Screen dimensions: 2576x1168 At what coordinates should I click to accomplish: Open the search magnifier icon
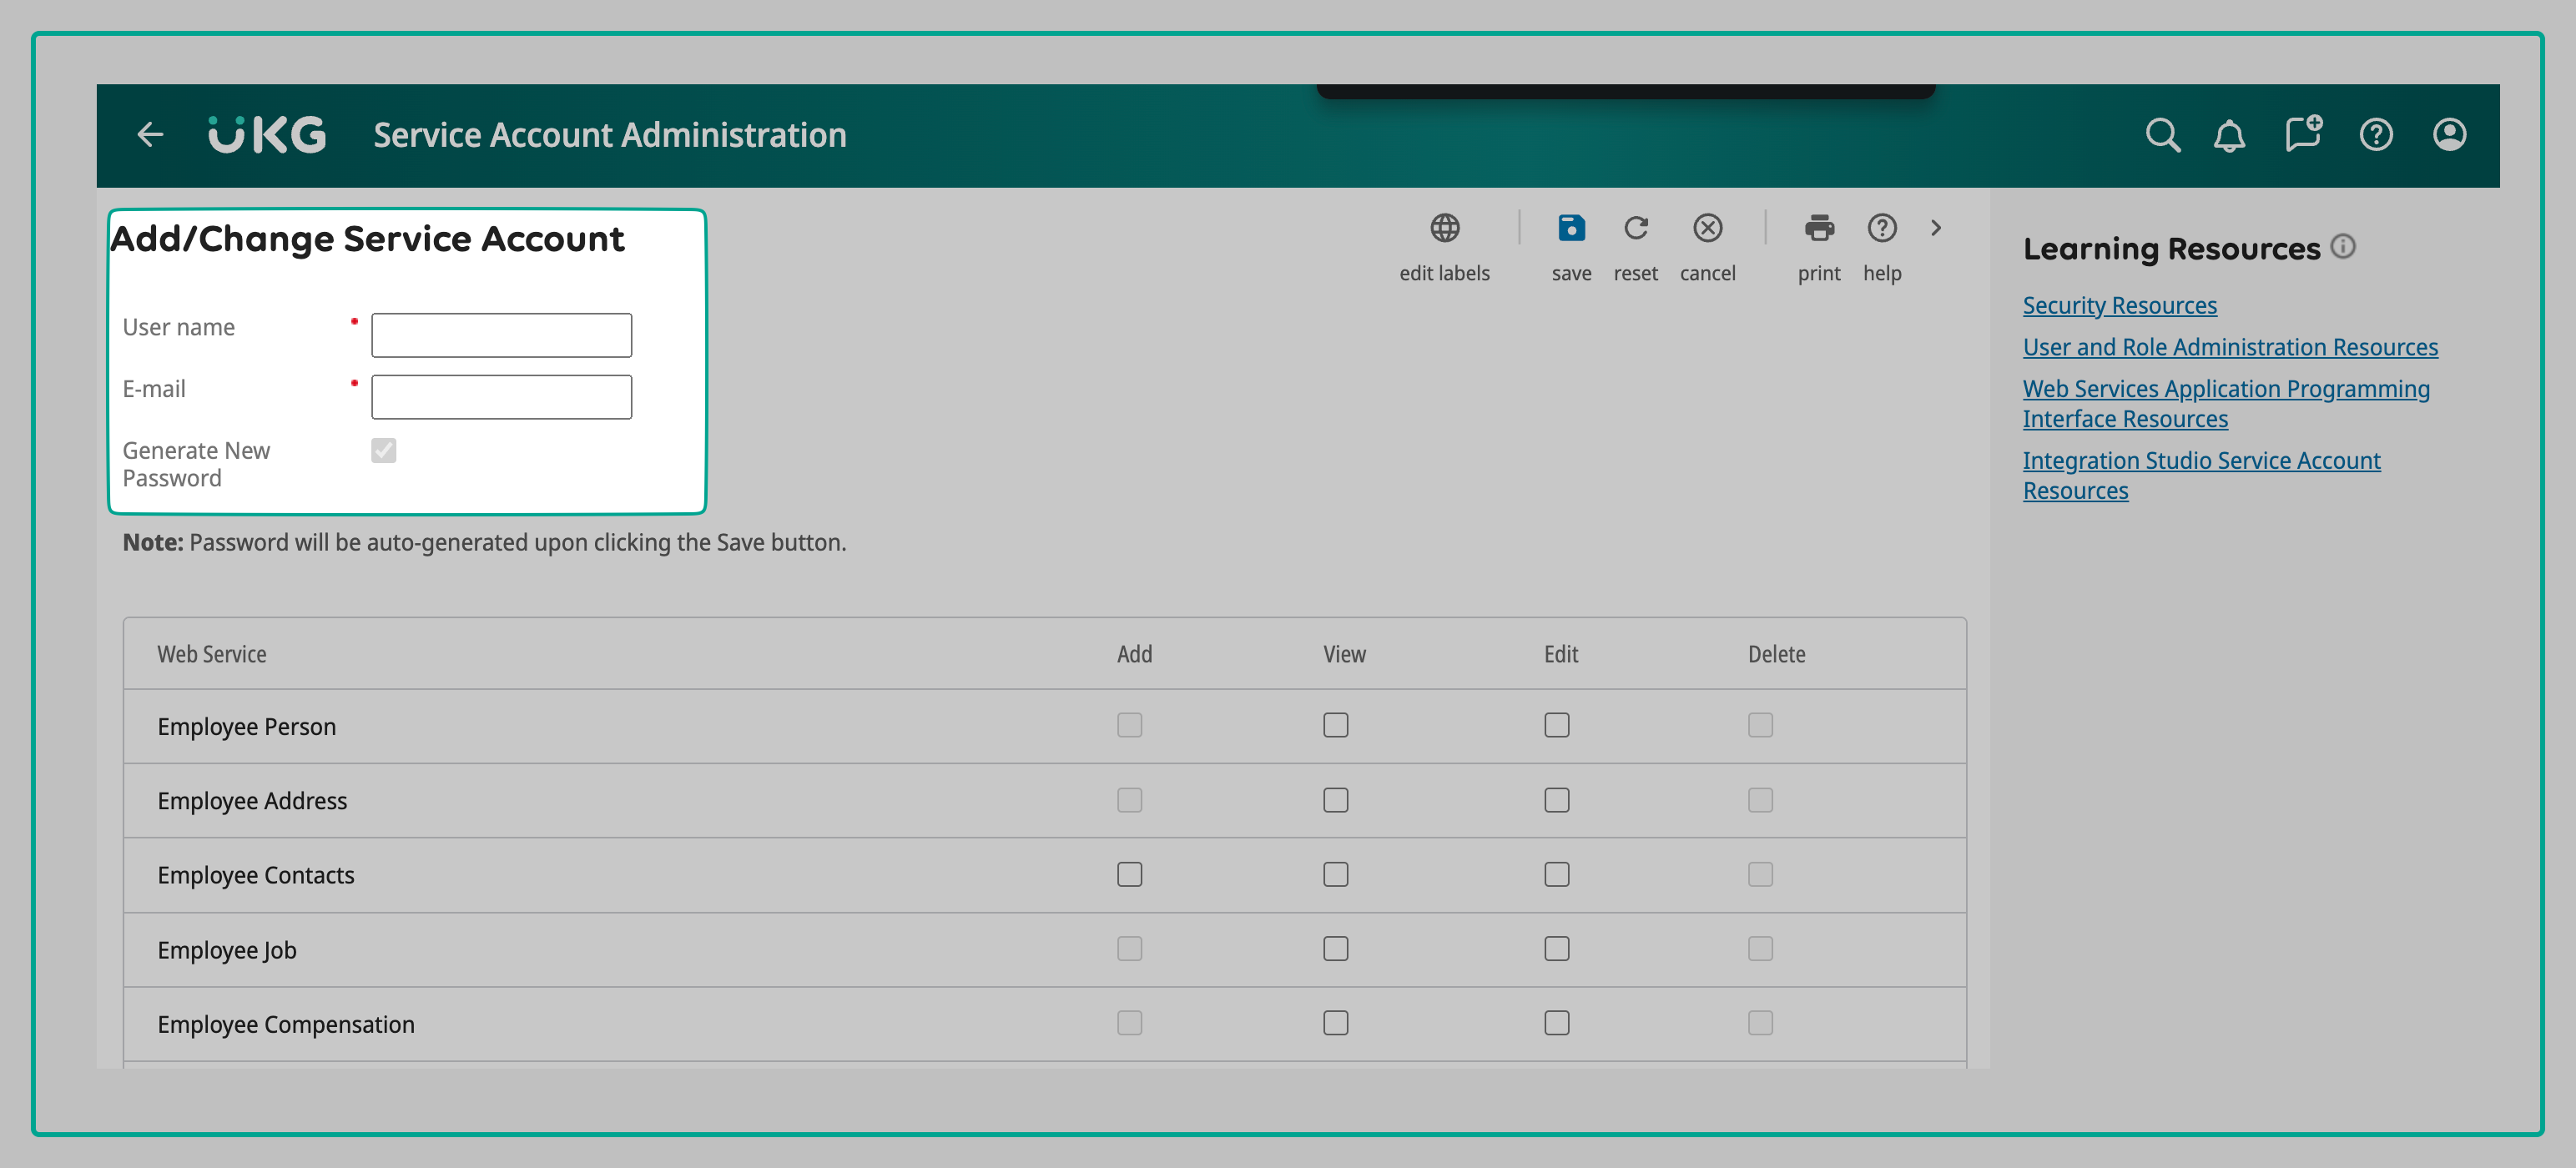tap(2161, 134)
